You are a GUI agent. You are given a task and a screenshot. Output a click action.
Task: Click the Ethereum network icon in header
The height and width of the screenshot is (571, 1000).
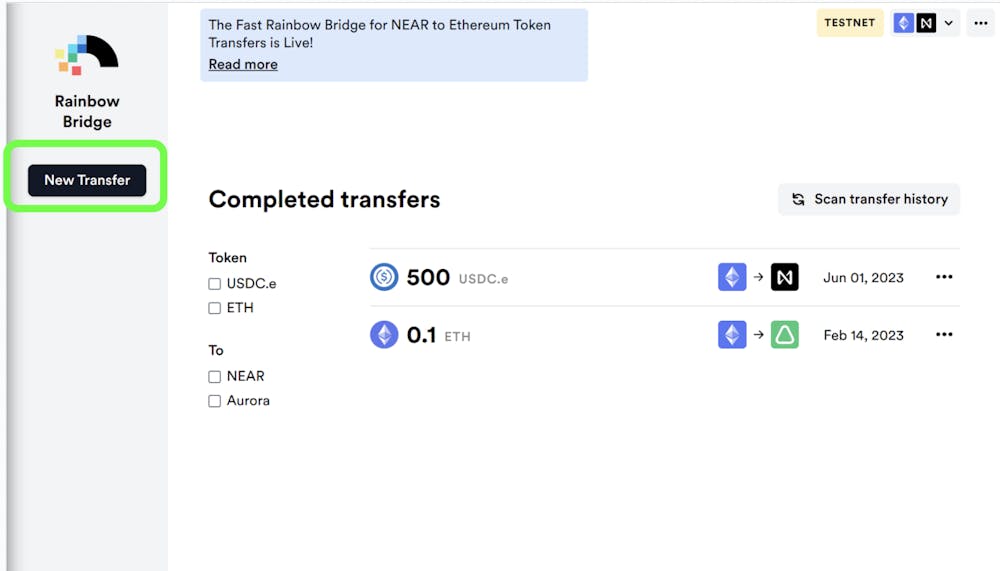click(904, 24)
